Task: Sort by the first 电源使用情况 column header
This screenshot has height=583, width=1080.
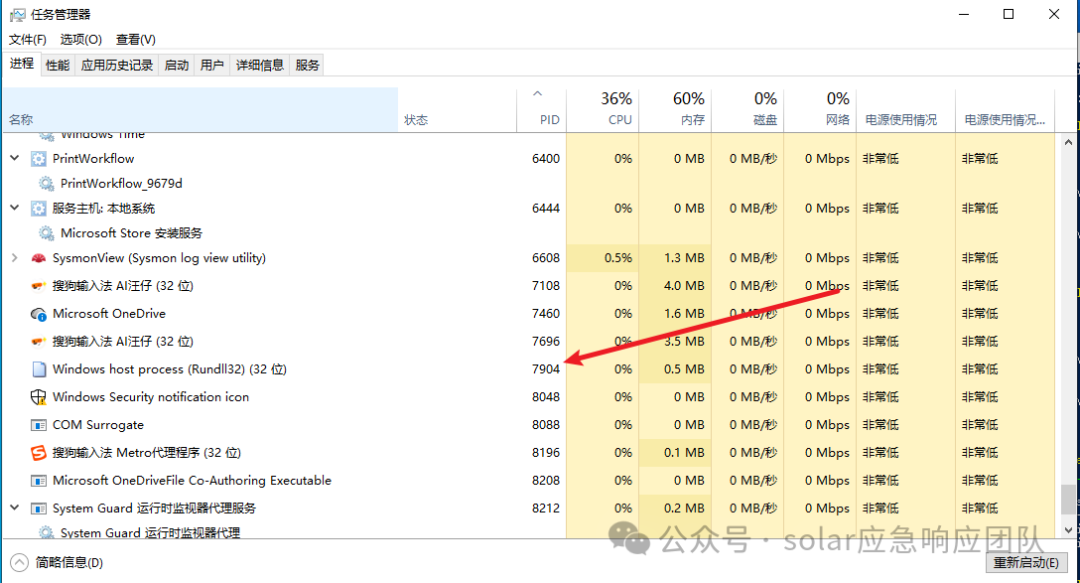Action: coord(905,110)
